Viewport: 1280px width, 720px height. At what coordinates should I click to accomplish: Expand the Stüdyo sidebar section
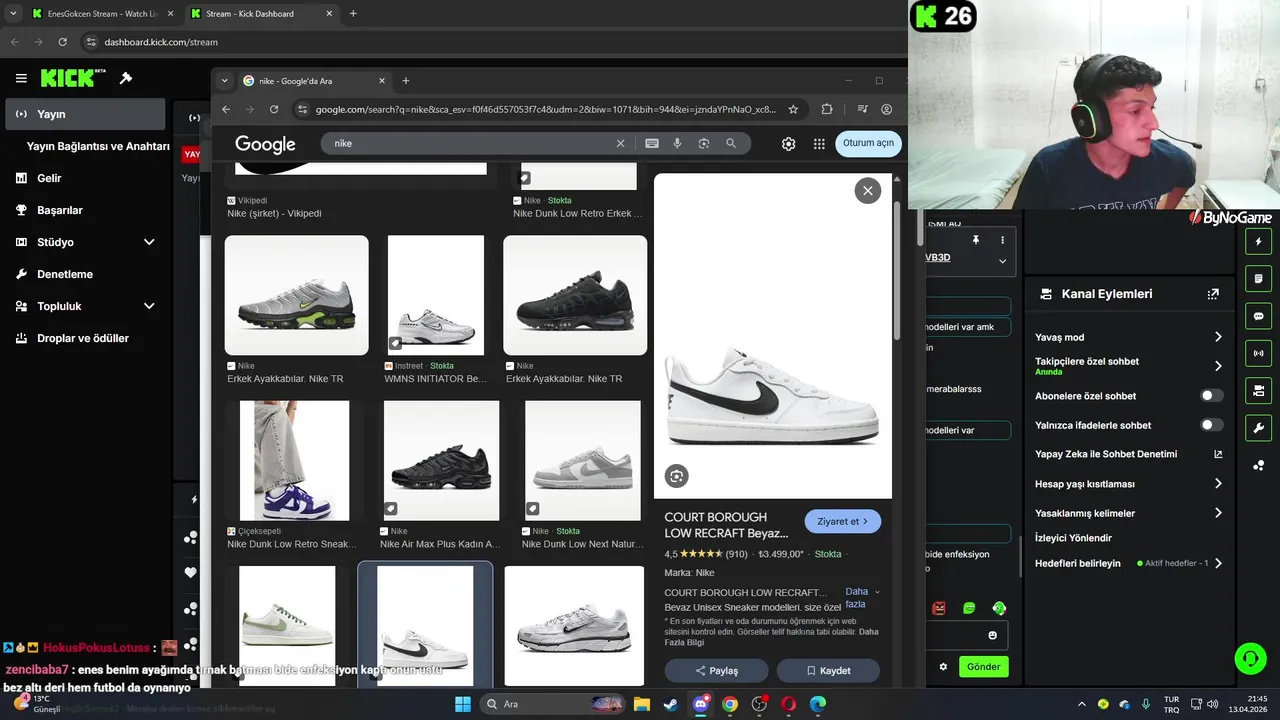(x=149, y=242)
